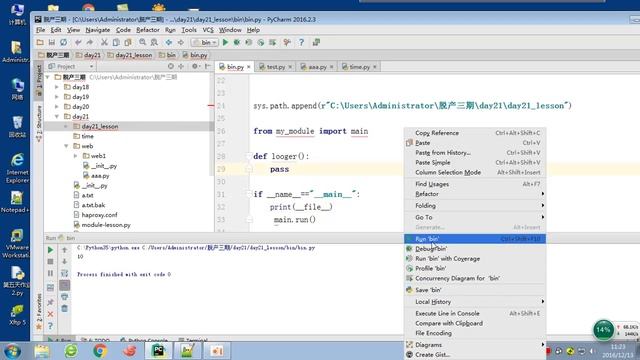This screenshot has height=360, width=640.
Task: Click the Profile toolbar icon
Action: click(x=260, y=42)
